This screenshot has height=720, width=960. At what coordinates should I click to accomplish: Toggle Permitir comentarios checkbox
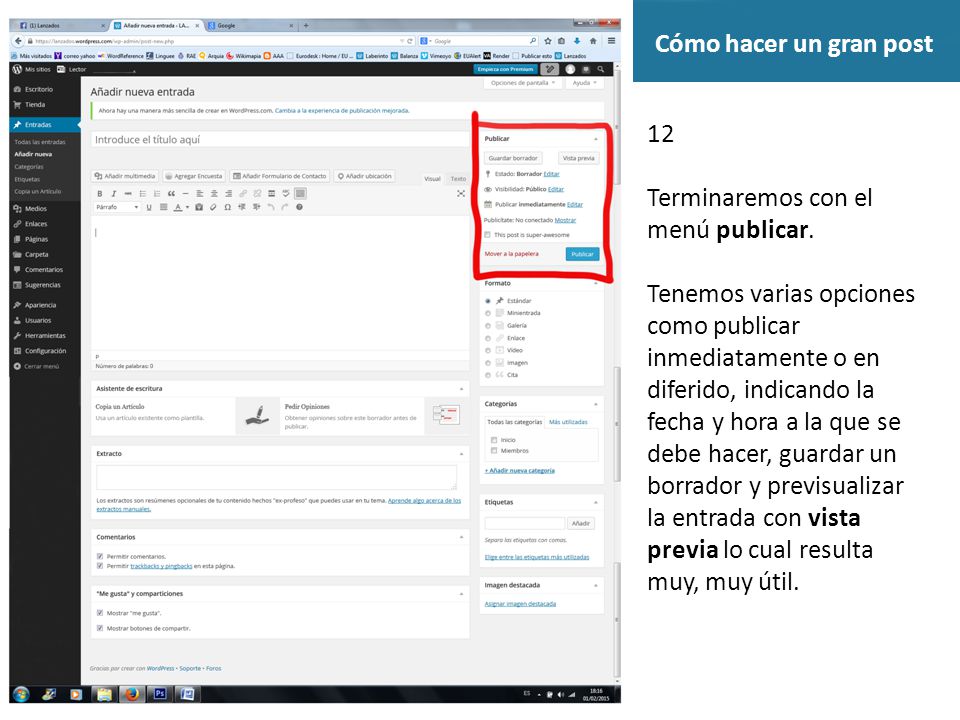pyautogui.click(x=100, y=557)
